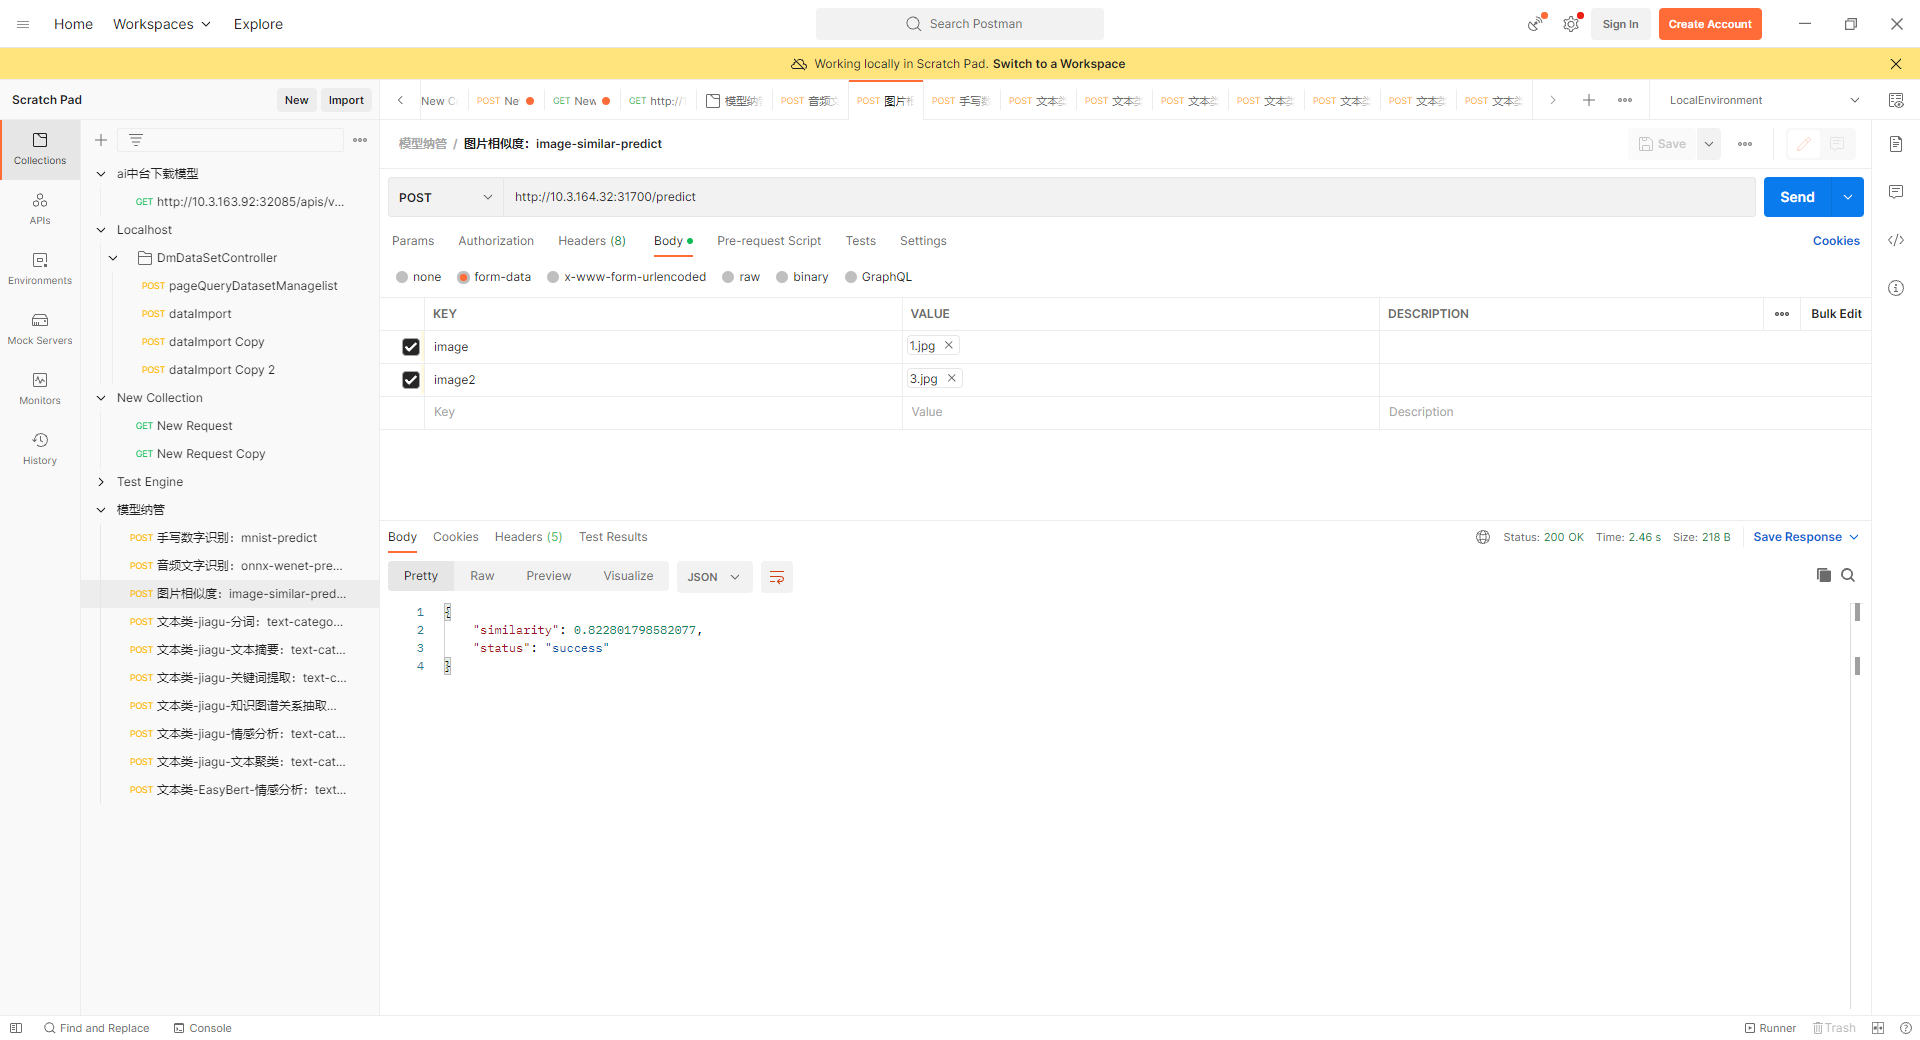Select the GraphQL body type
Screen dimensions: 1920x1040
click(851, 277)
